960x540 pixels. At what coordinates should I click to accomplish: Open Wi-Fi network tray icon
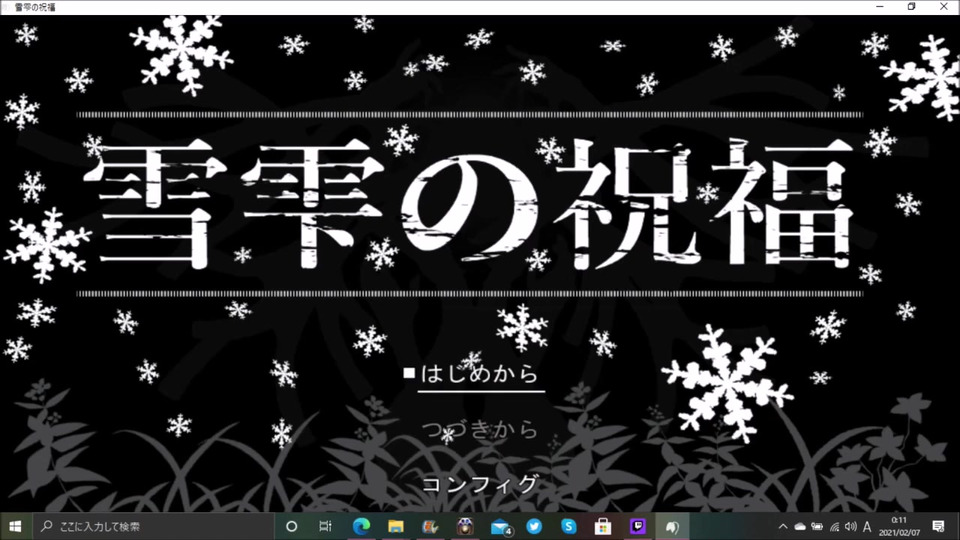click(834, 527)
